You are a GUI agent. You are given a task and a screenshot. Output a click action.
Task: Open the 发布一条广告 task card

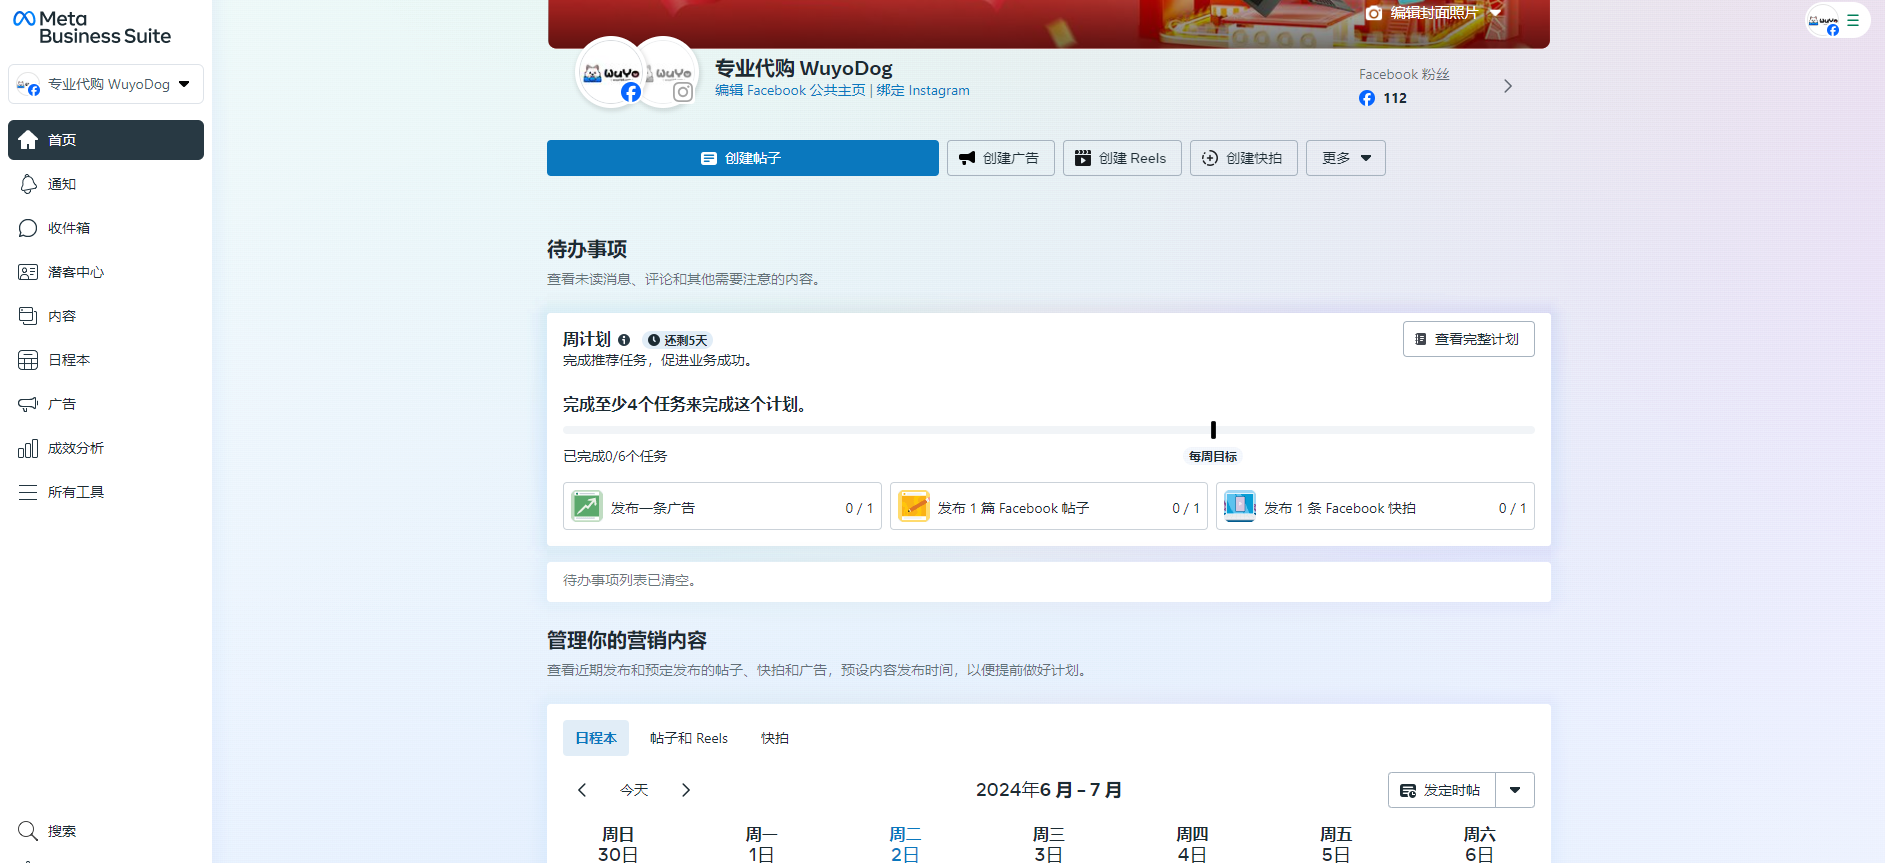click(722, 506)
